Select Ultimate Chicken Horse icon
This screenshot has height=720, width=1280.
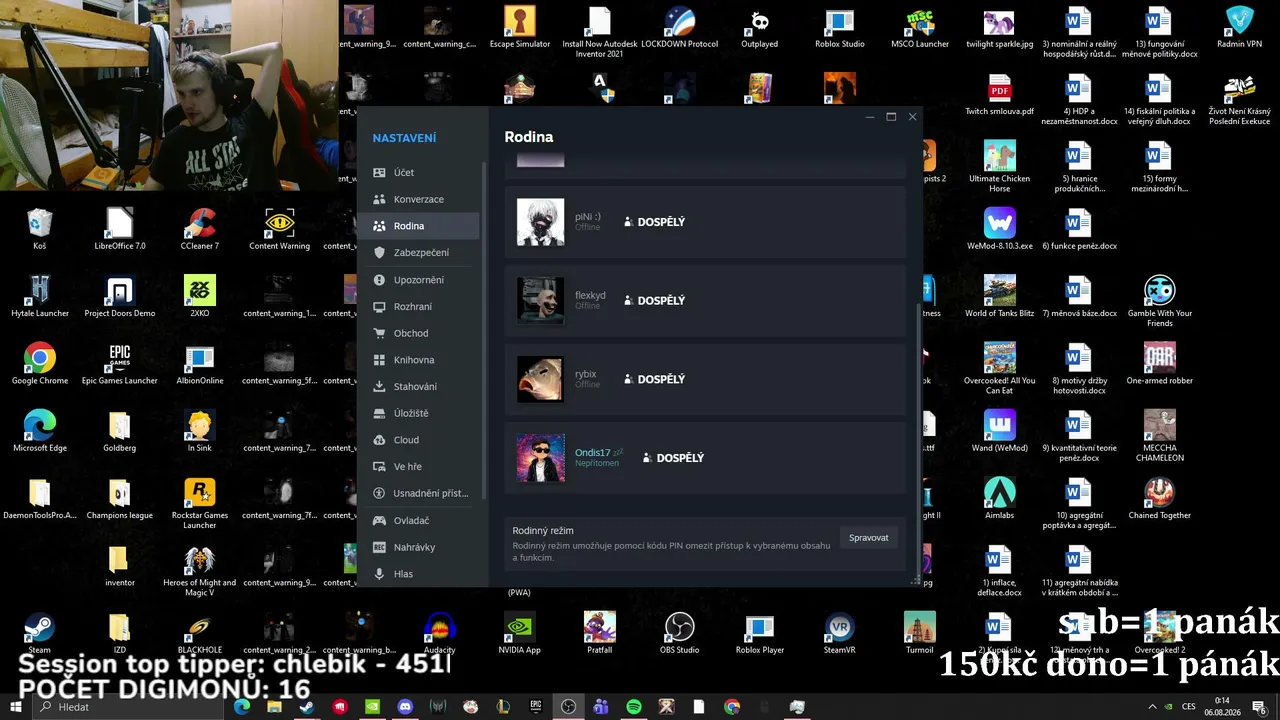coord(1000,166)
